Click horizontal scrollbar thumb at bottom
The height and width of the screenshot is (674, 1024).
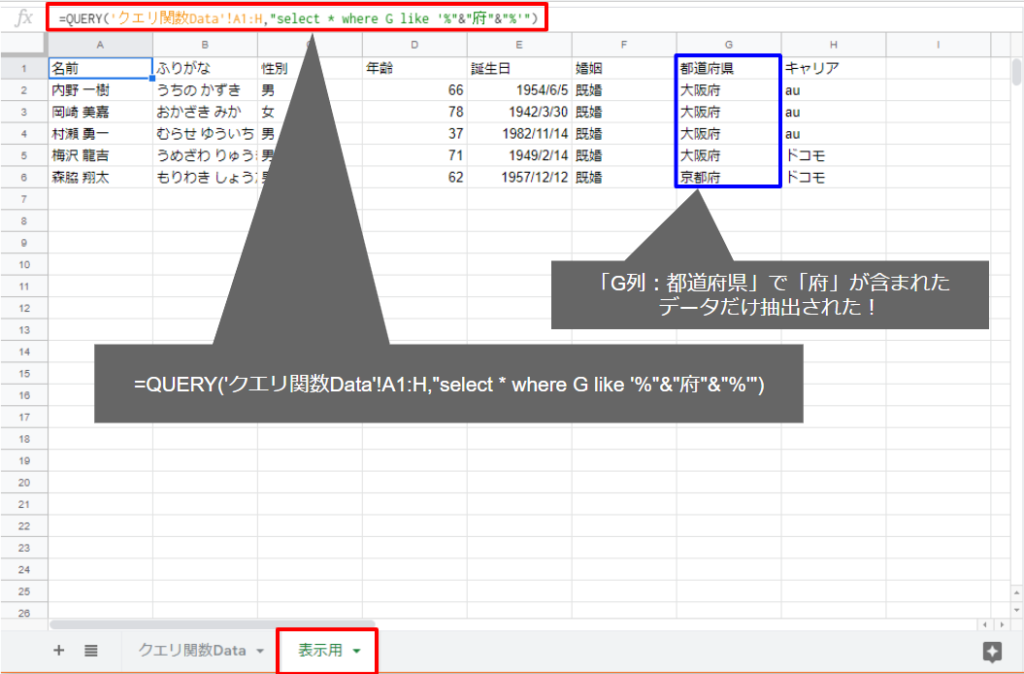pos(212,625)
